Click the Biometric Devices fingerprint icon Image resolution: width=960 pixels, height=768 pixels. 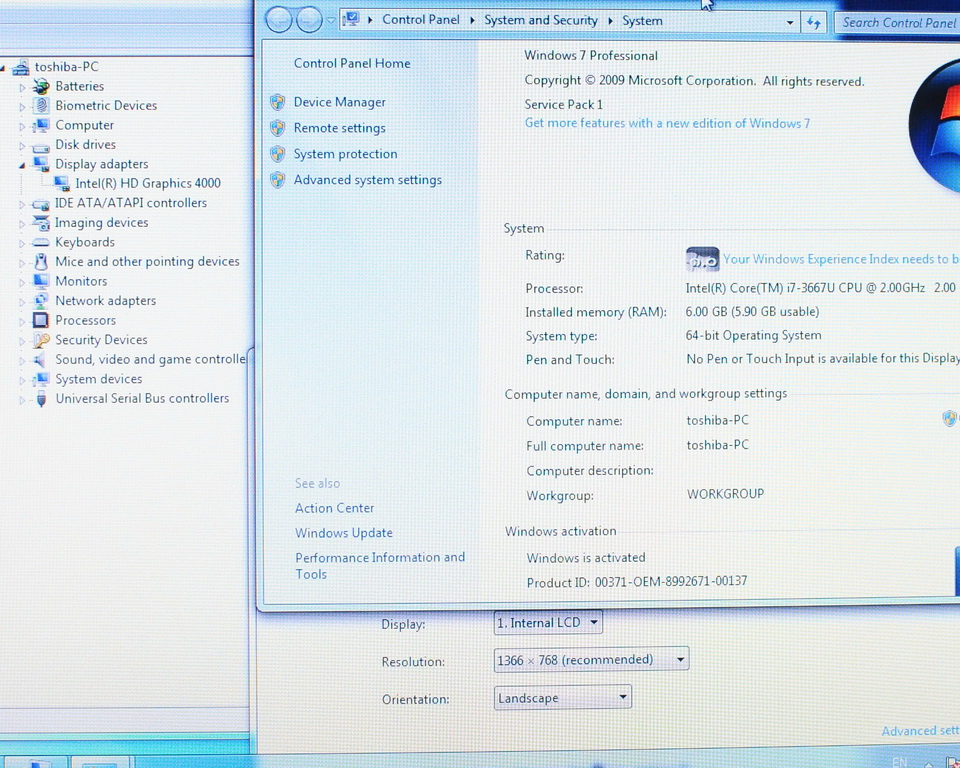click(x=41, y=105)
